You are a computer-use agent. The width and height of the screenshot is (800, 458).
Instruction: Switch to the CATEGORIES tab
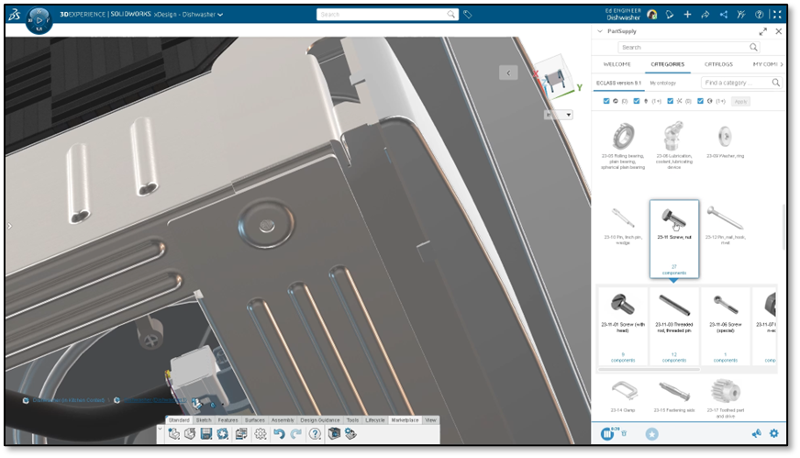[x=667, y=64]
